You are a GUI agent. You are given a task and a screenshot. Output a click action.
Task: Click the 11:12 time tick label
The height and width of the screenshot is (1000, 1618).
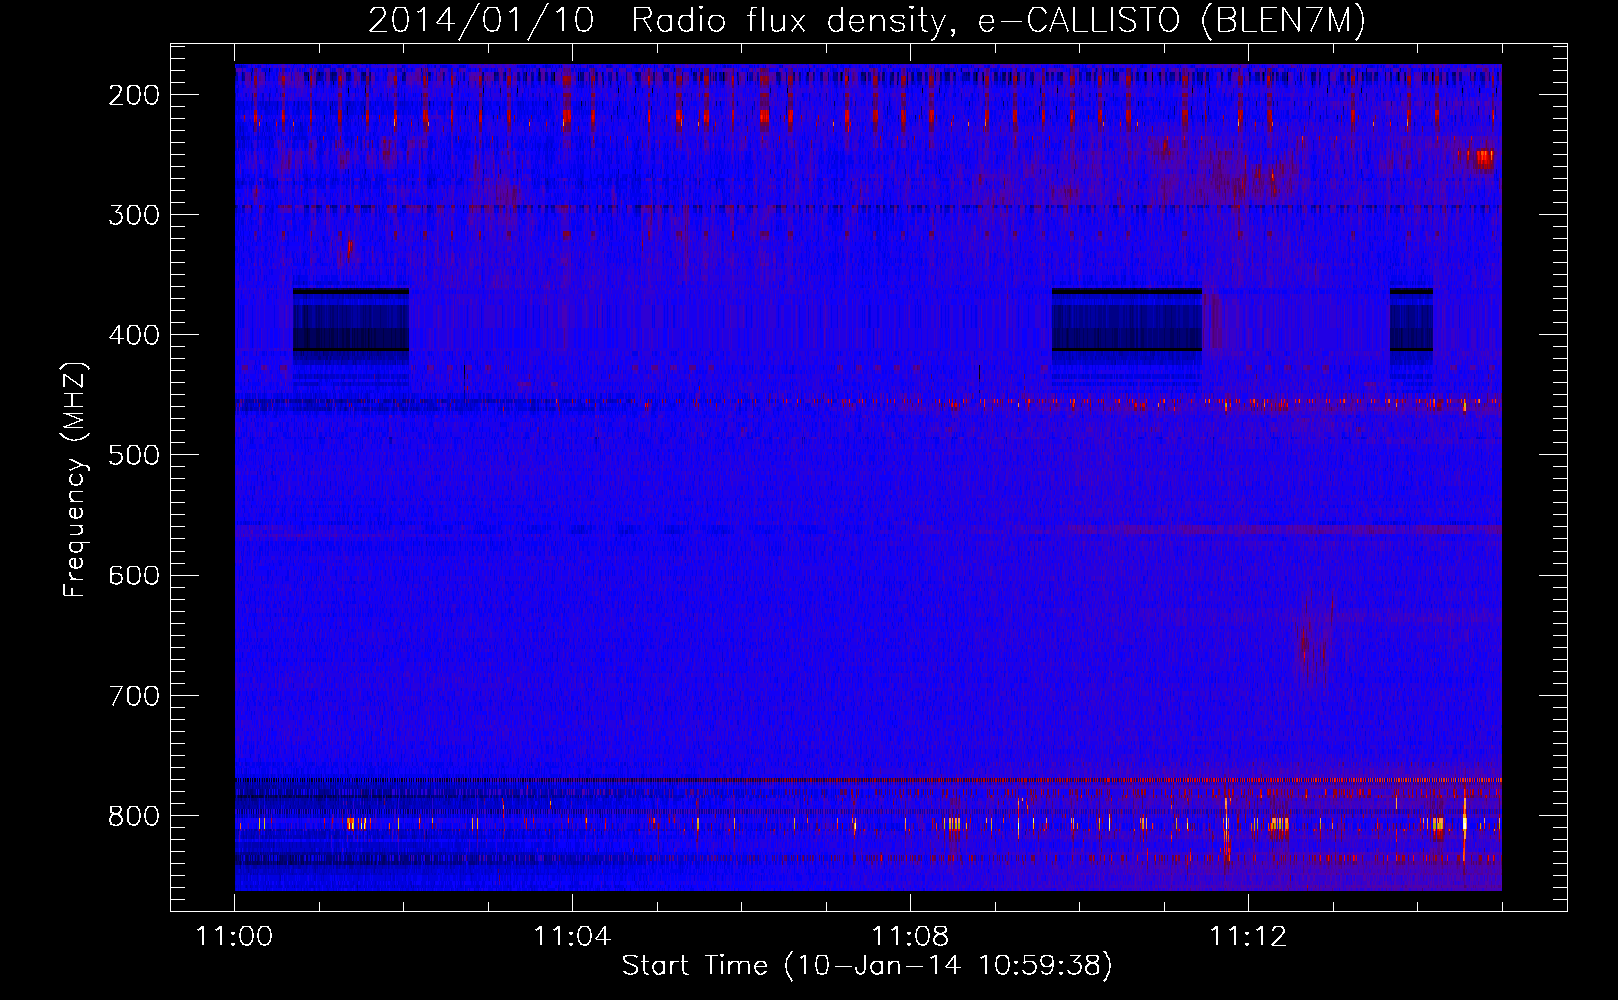pos(1248,936)
